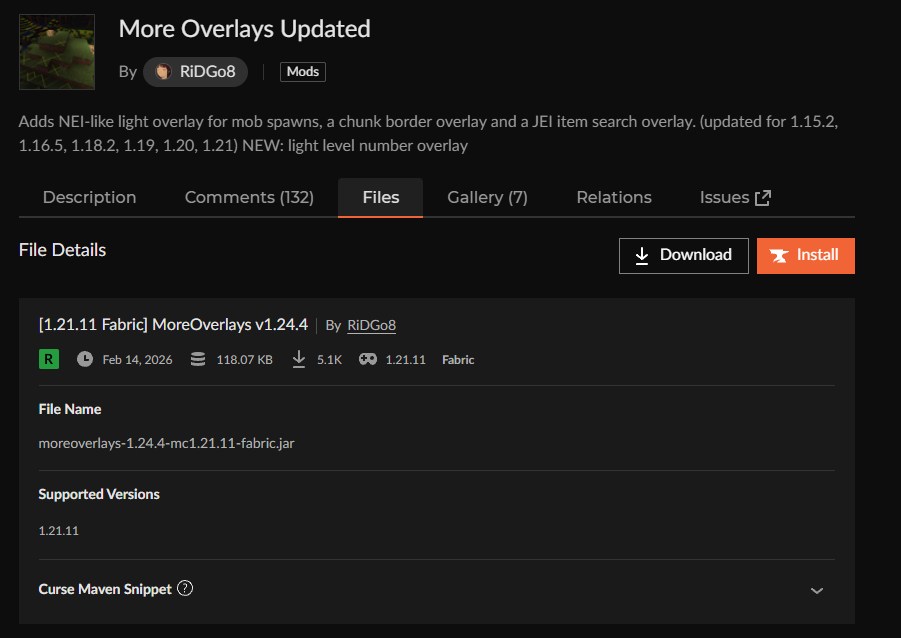Click the download count icon beside 5.1K
The image size is (901, 638).
[298, 358]
